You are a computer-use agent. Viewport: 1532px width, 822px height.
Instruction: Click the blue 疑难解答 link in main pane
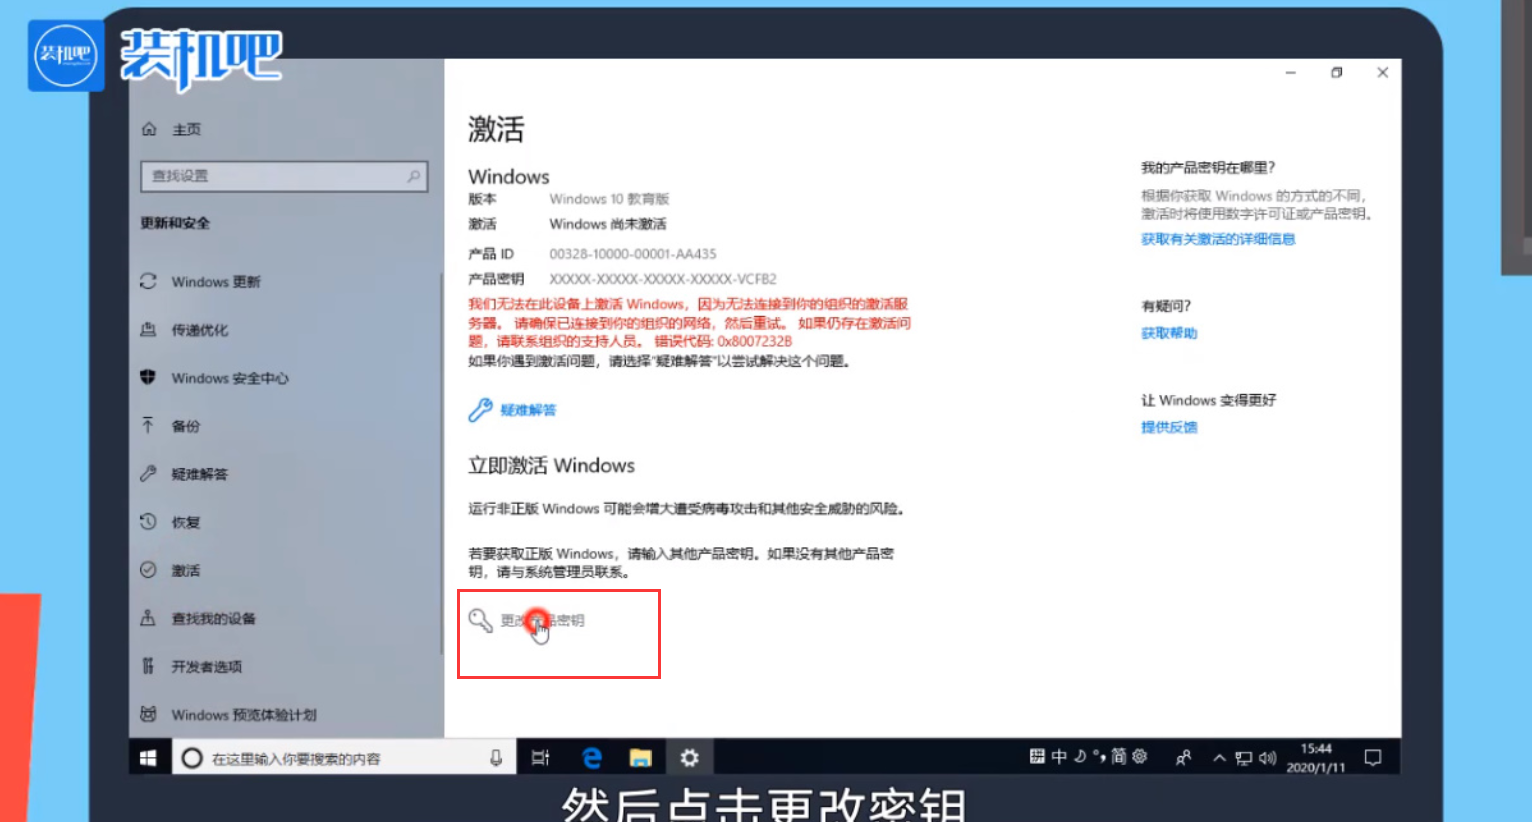click(x=528, y=410)
